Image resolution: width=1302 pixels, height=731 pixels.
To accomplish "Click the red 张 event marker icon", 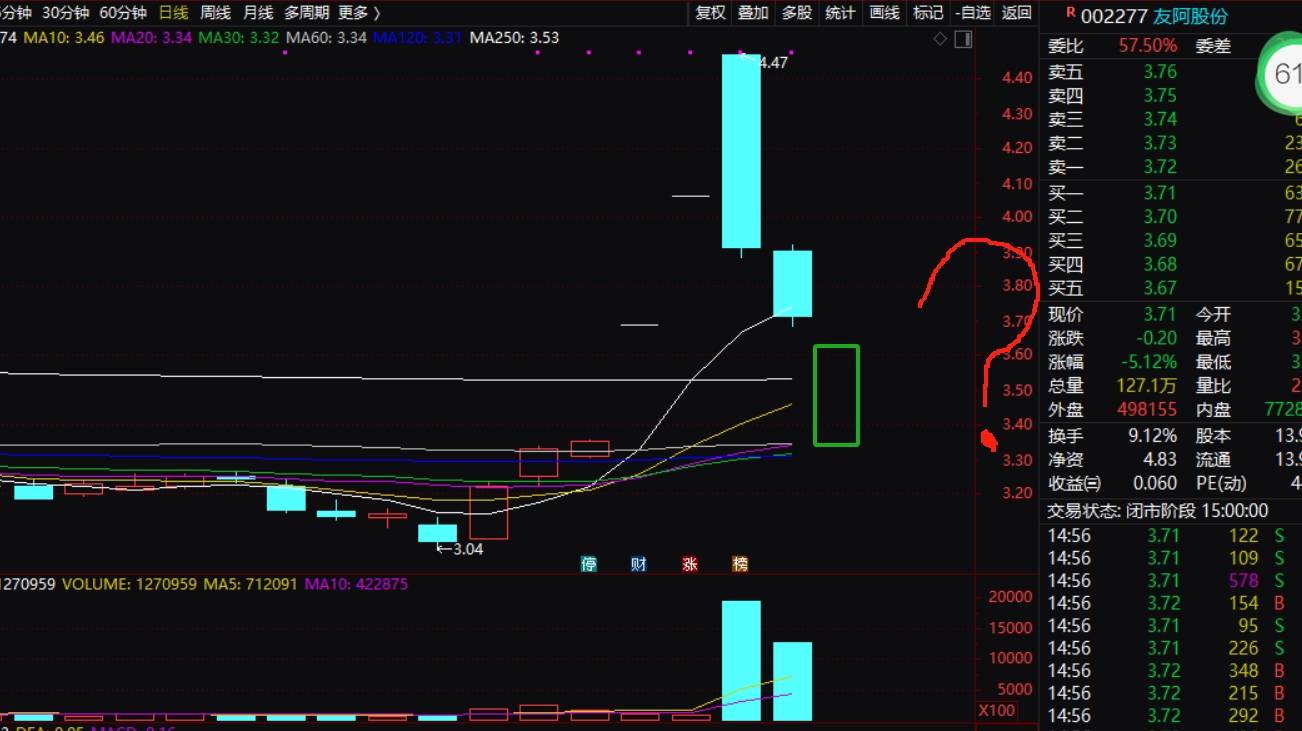I will click(689, 564).
